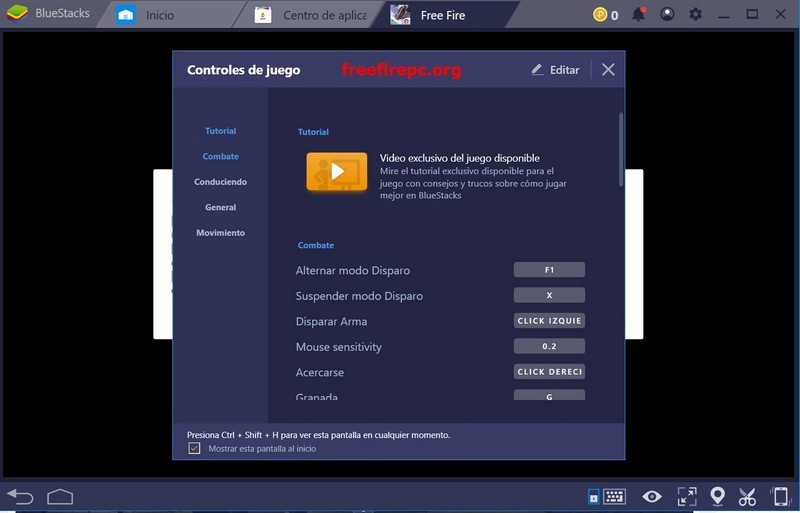Viewport: 800px width, 513px height.
Task: Click the Suspender modo Disparo label
Action: [x=359, y=296]
